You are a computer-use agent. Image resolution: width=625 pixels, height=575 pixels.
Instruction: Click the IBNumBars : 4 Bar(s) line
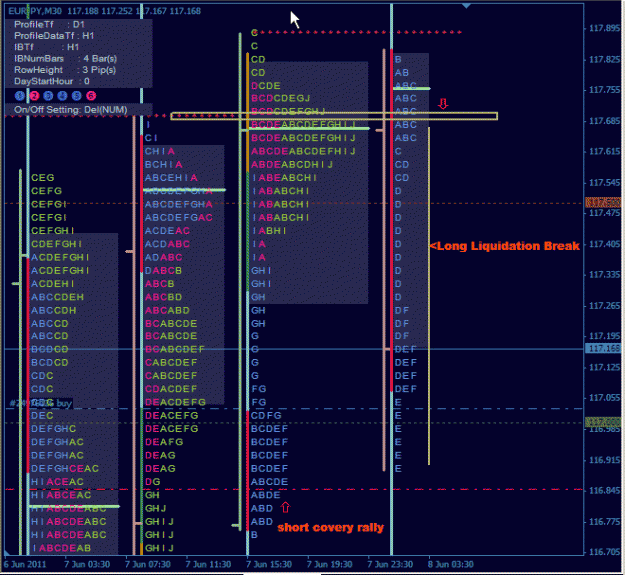[65, 59]
